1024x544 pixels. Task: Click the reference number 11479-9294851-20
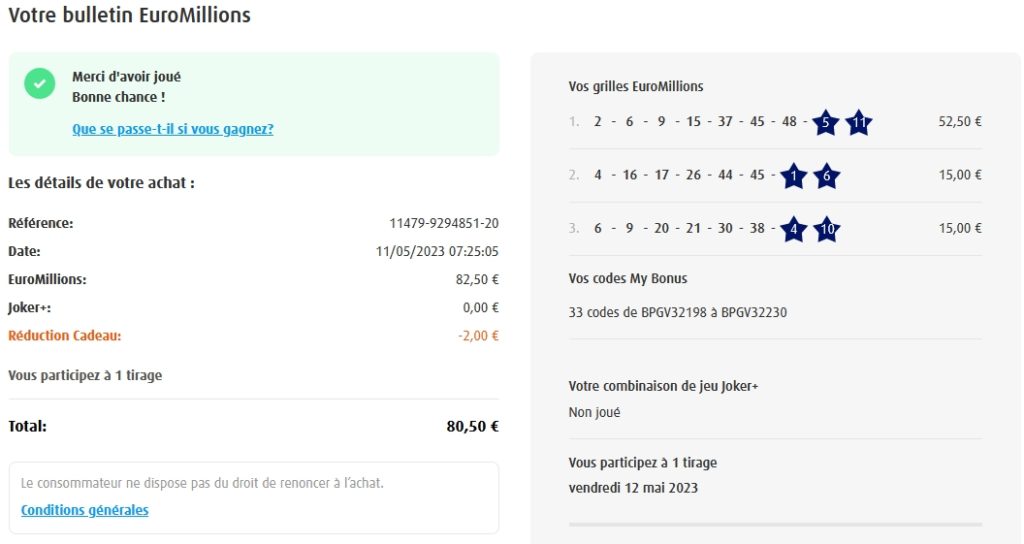point(444,223)
